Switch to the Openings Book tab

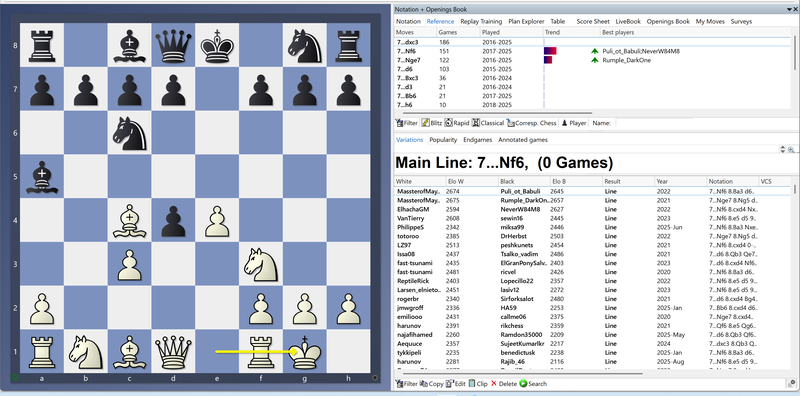[x=668, y=21]
